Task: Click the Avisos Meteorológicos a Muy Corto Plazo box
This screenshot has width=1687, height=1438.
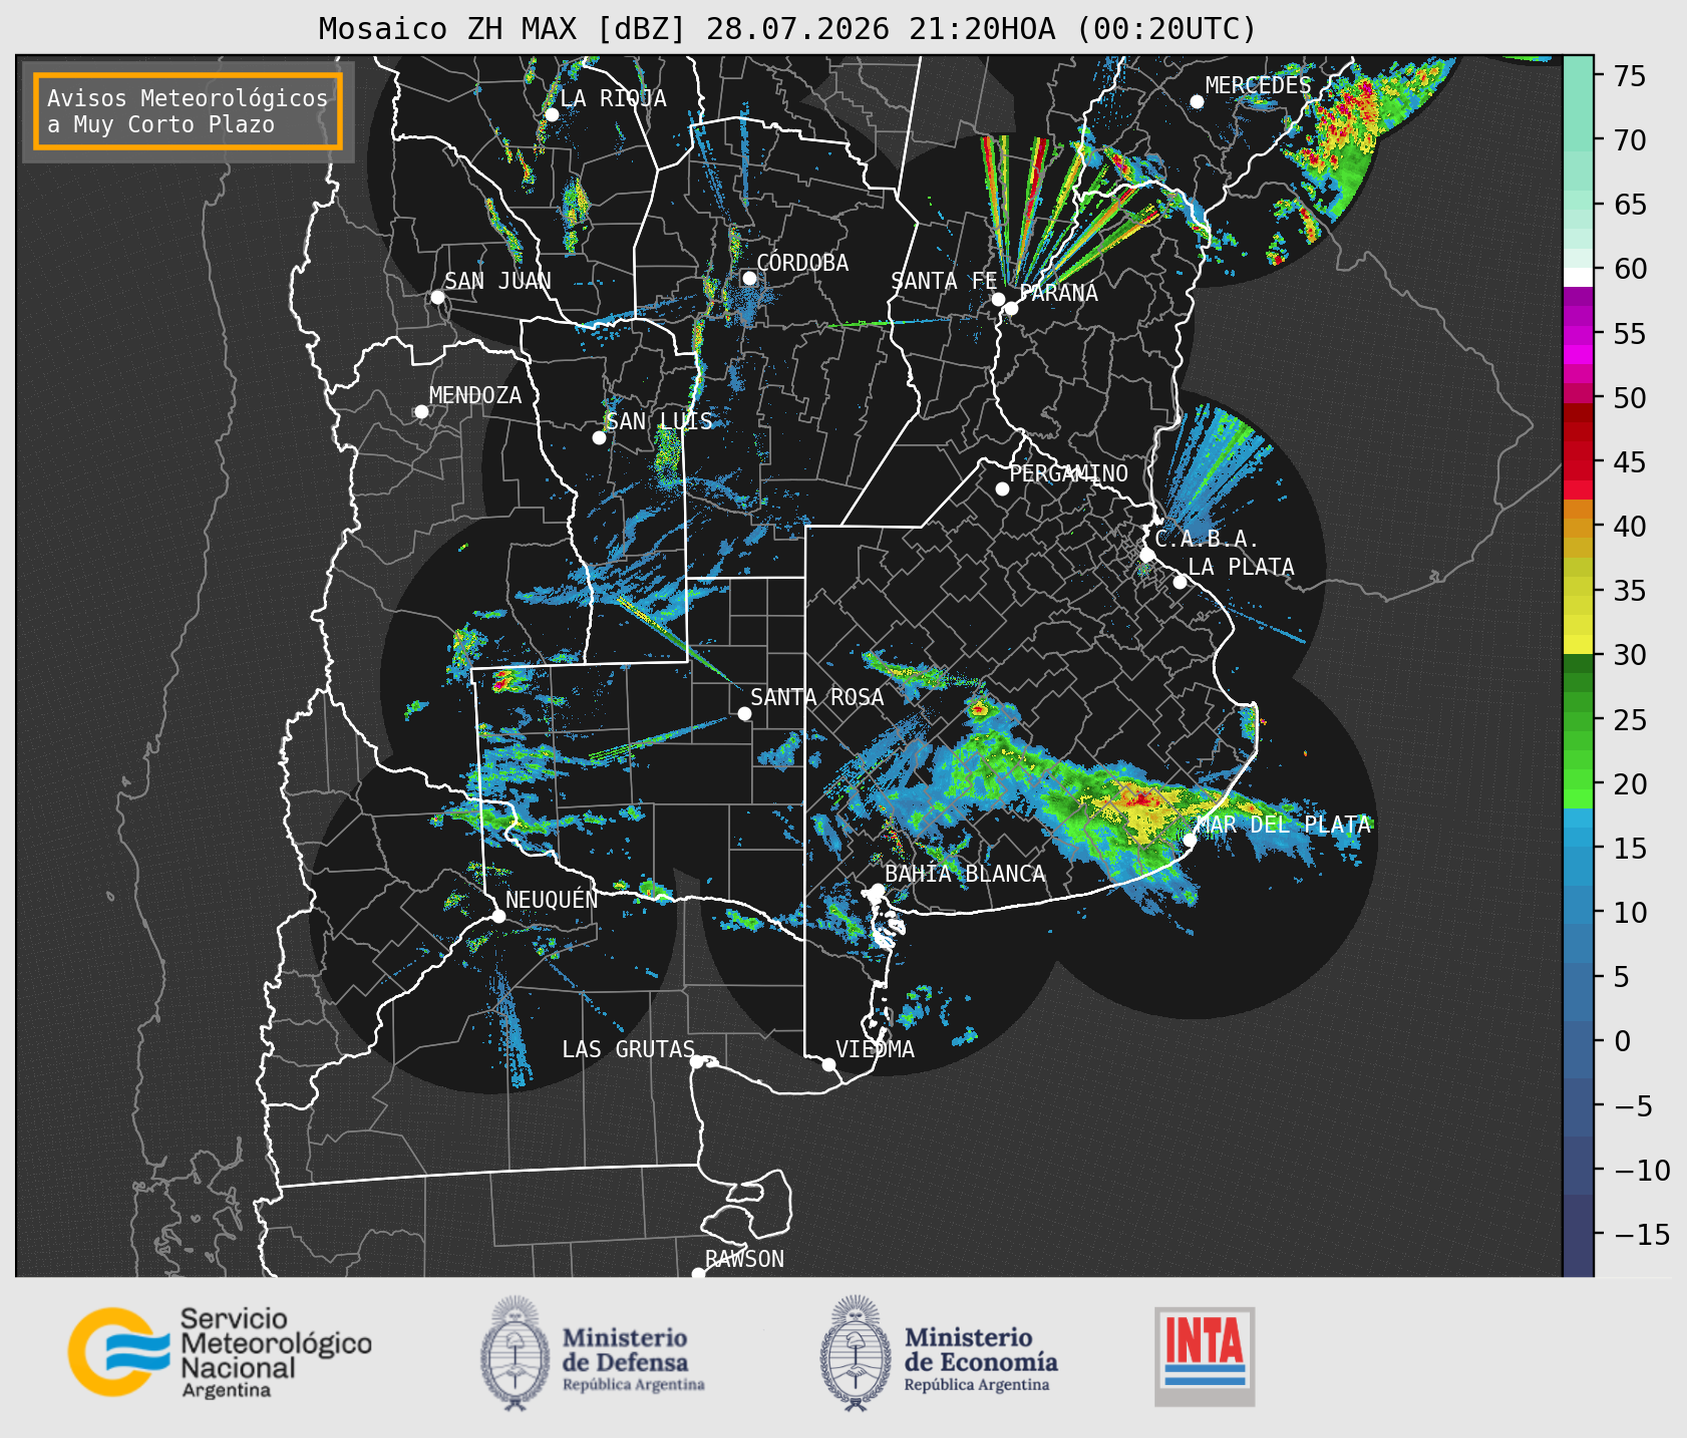Action: point(188,111)
